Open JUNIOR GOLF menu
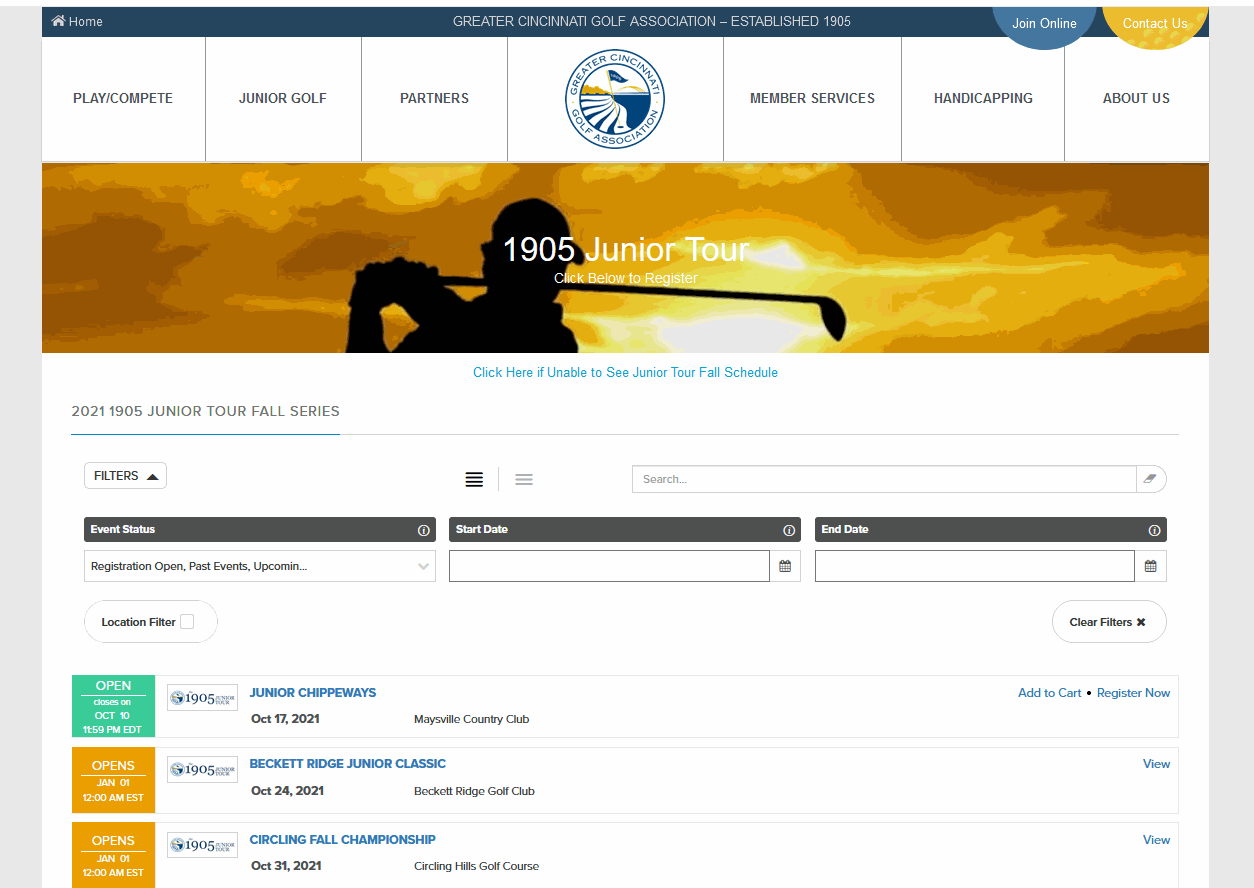 [283, 98]
